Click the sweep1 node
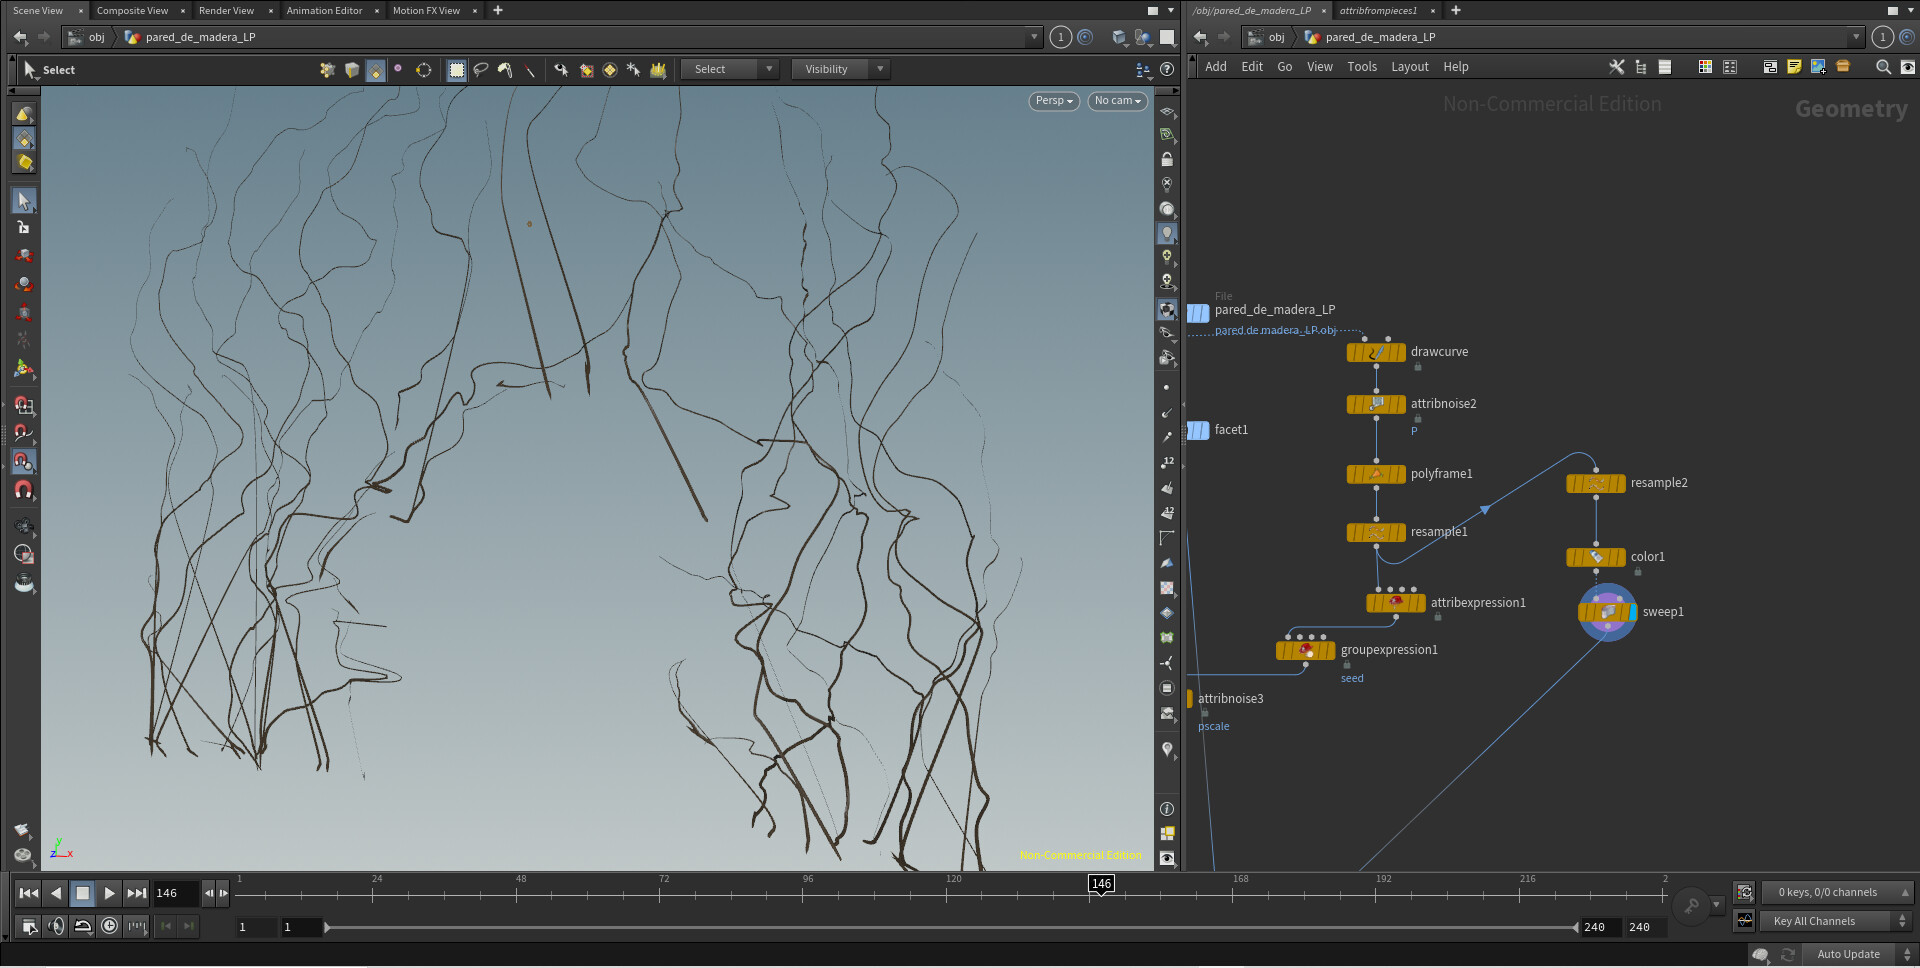The width and height of the screenshot is (1920, 968). [1607, 612]
